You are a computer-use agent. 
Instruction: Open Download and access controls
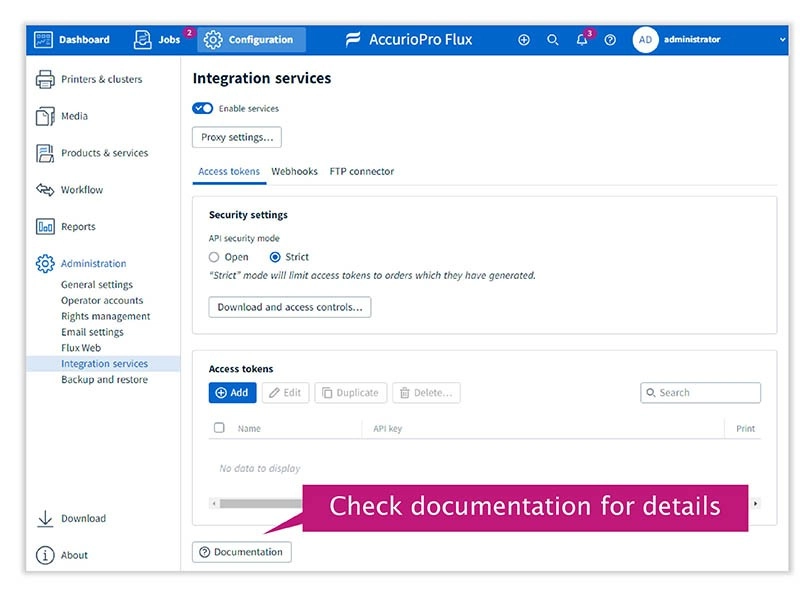pyautogui.click(x=290, y=307)
